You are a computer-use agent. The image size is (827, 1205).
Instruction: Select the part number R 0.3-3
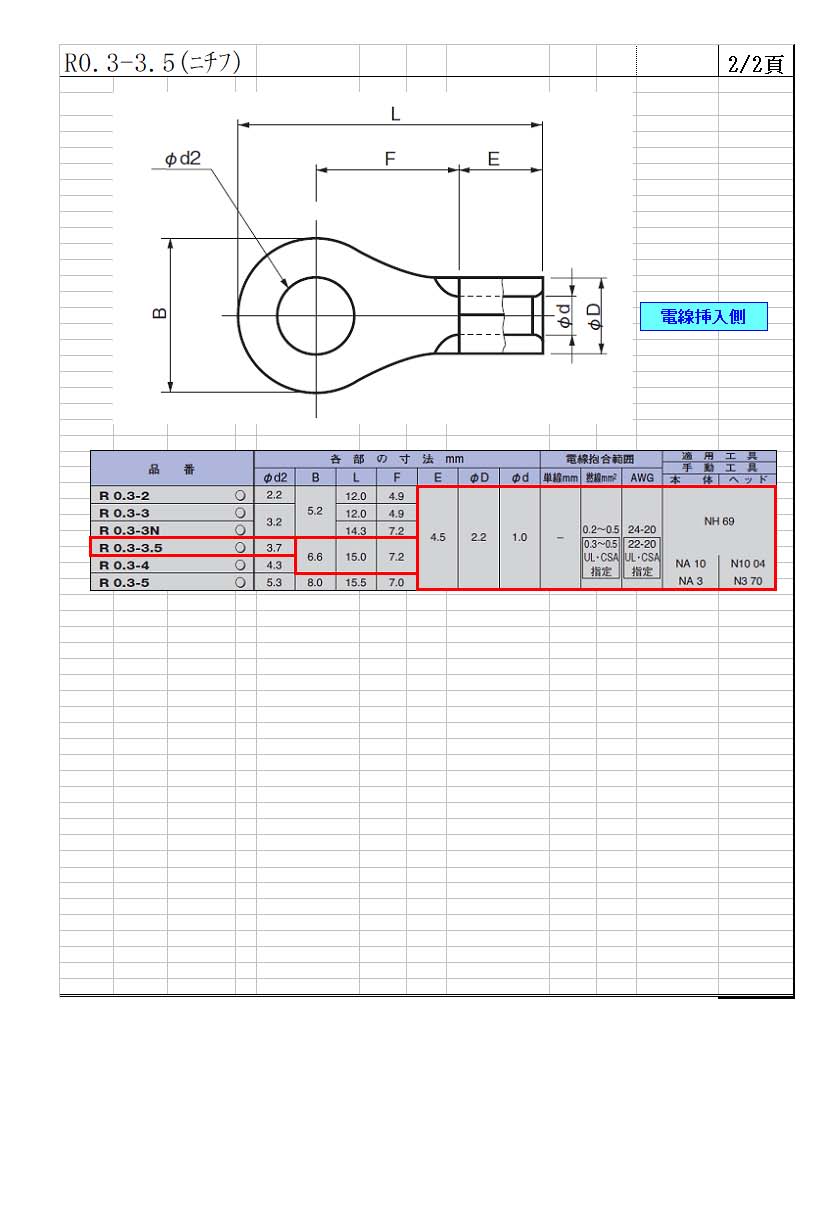pyautogui.click(x=124, y=513)
